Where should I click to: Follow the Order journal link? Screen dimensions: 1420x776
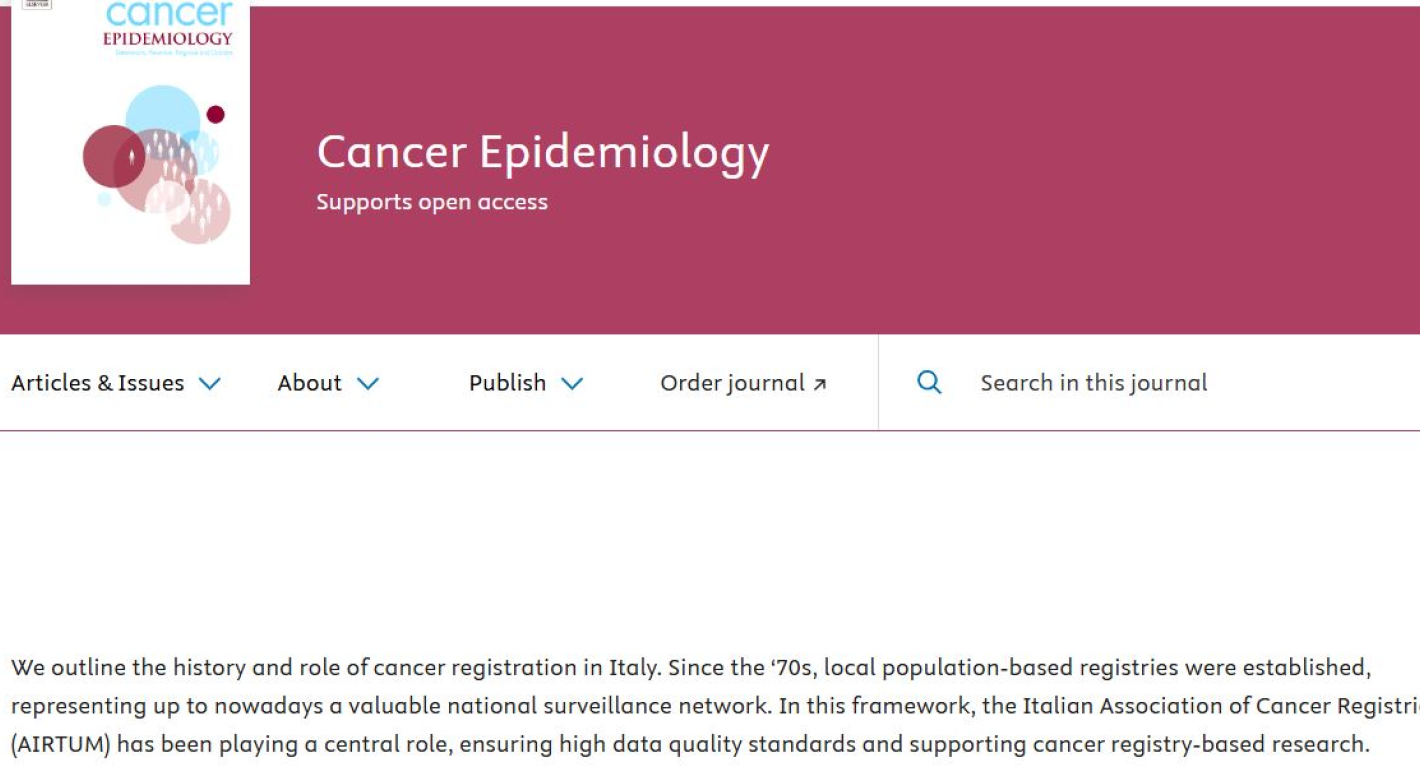732,383
